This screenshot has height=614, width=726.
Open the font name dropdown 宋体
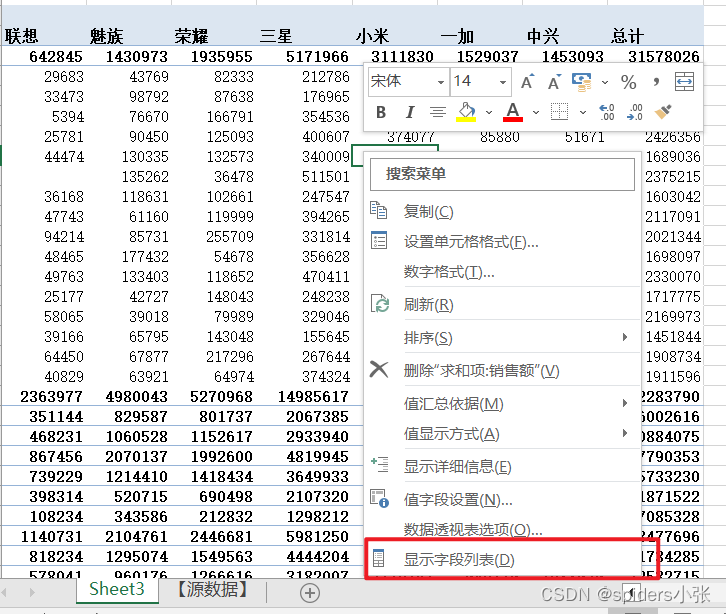[x=441, y=82]
